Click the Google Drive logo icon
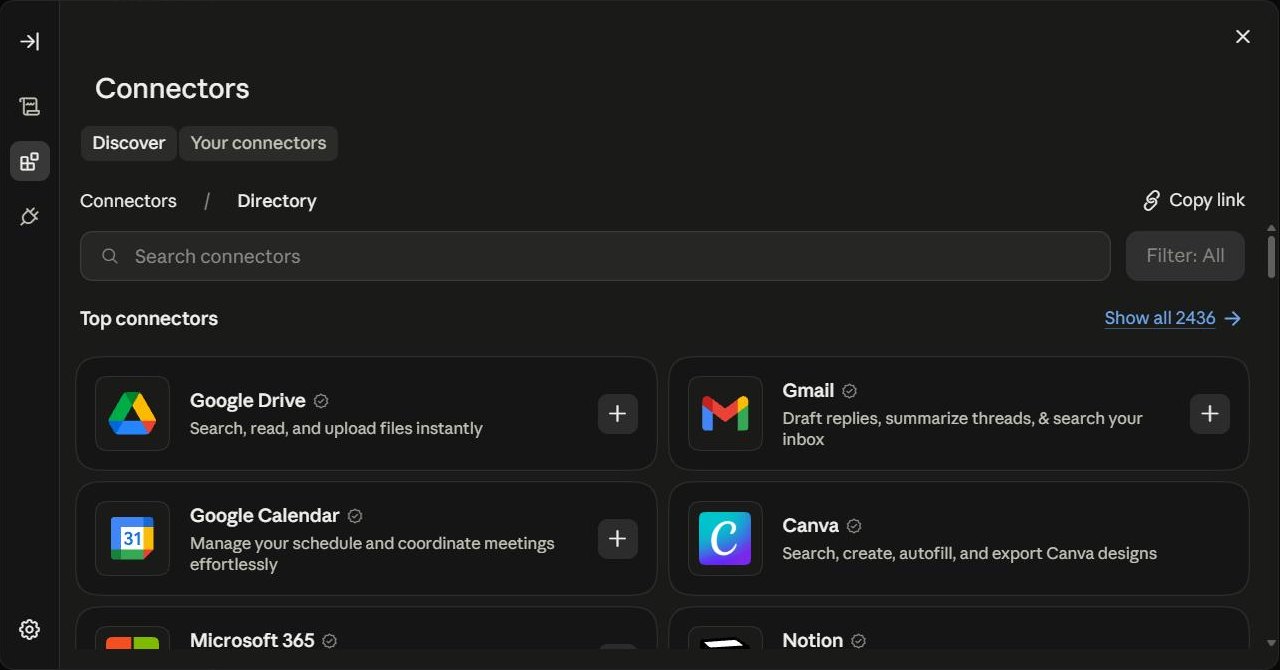The image size is (1280, 670). (x=132, y=413)
